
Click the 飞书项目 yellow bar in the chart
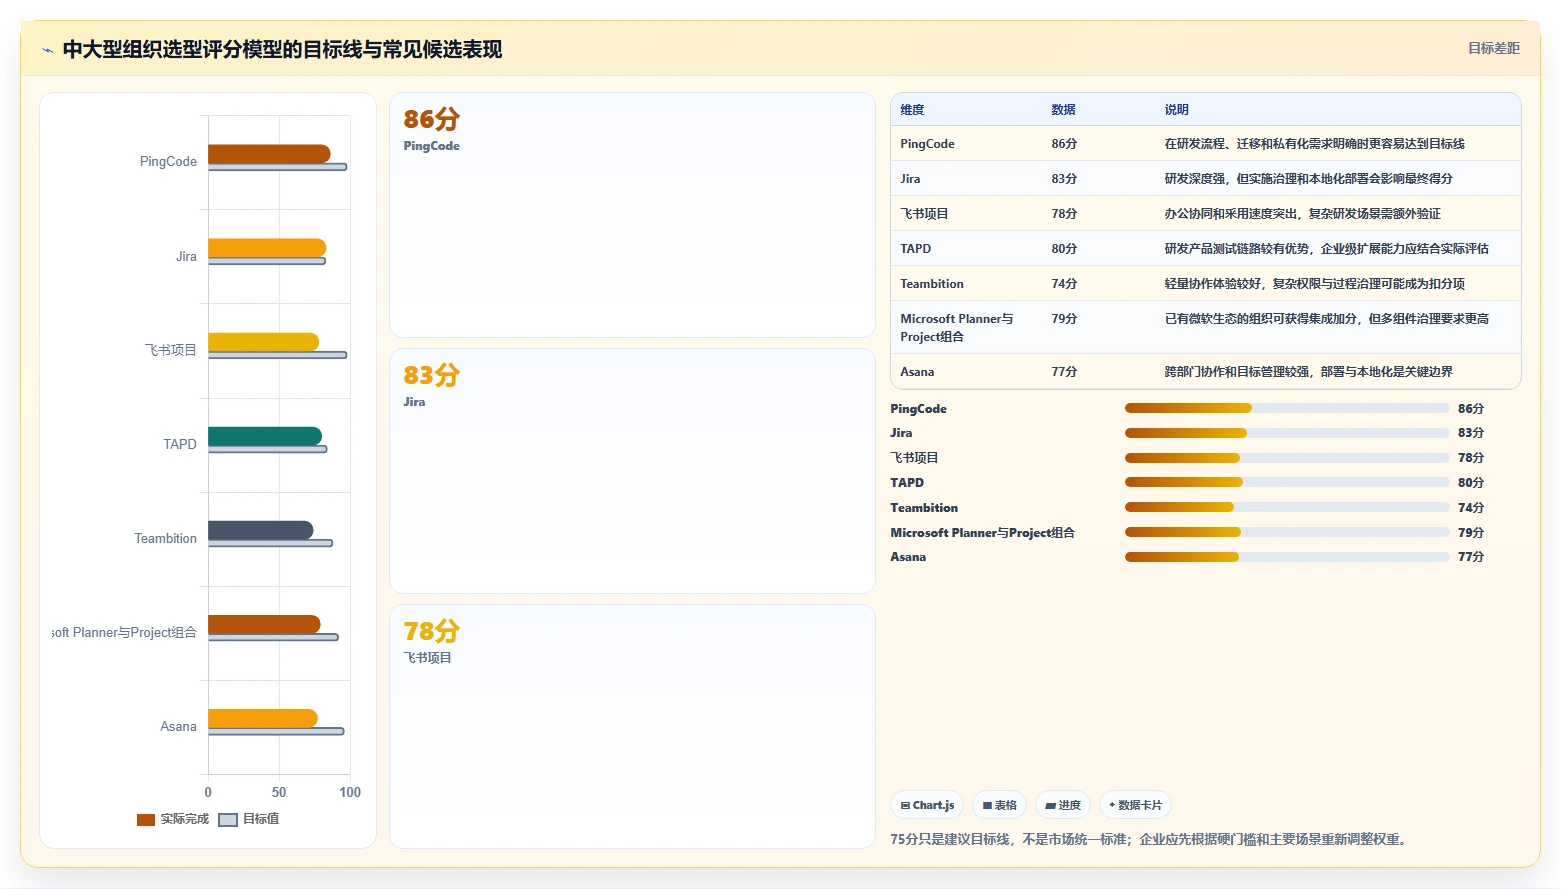pos(263,342)
